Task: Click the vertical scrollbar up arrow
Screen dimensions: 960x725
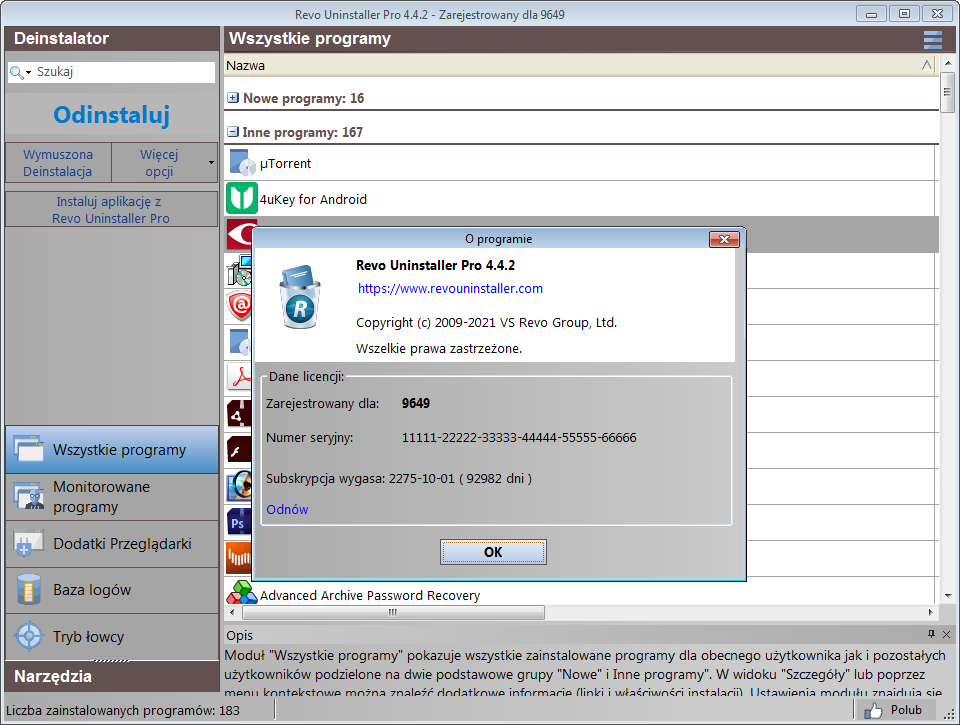Action: pyautogui.click(x=948, y=63)
